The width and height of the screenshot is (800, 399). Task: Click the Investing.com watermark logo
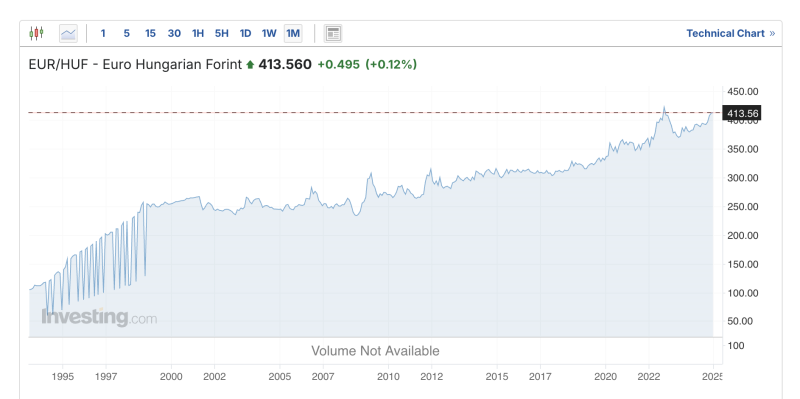coord(99,317)
